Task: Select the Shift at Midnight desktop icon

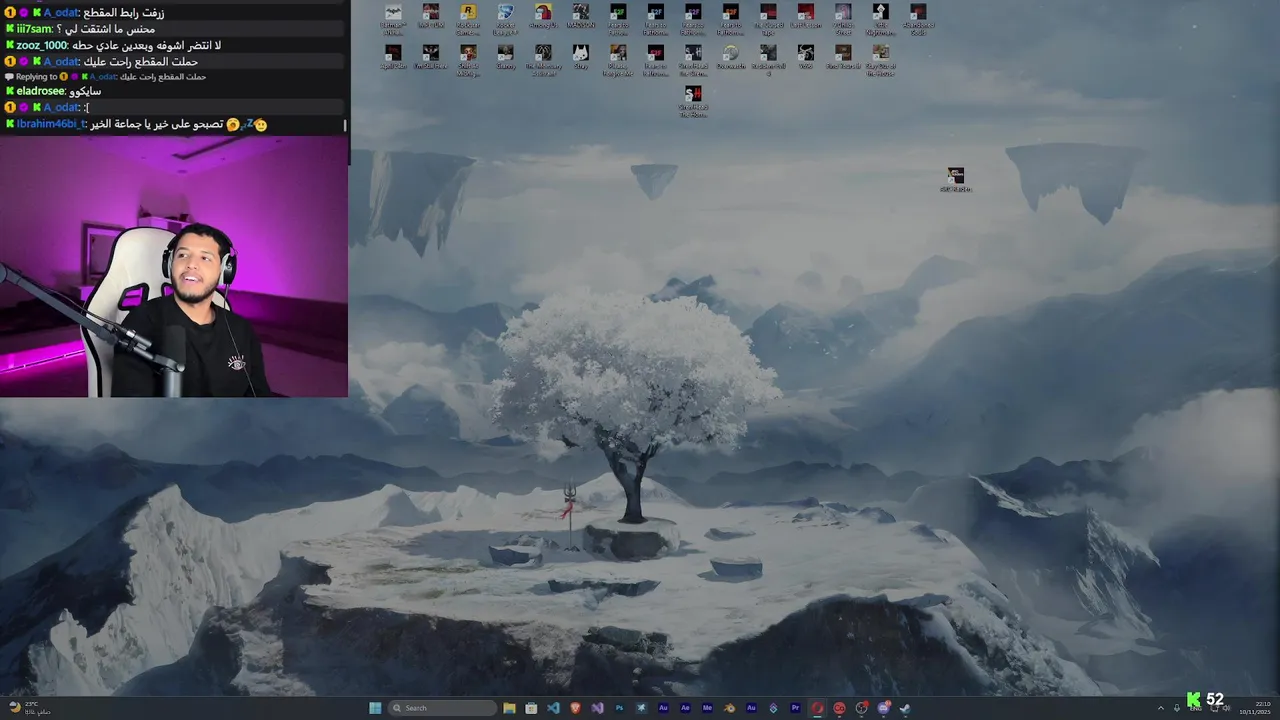Action: (x=468, y=59)
